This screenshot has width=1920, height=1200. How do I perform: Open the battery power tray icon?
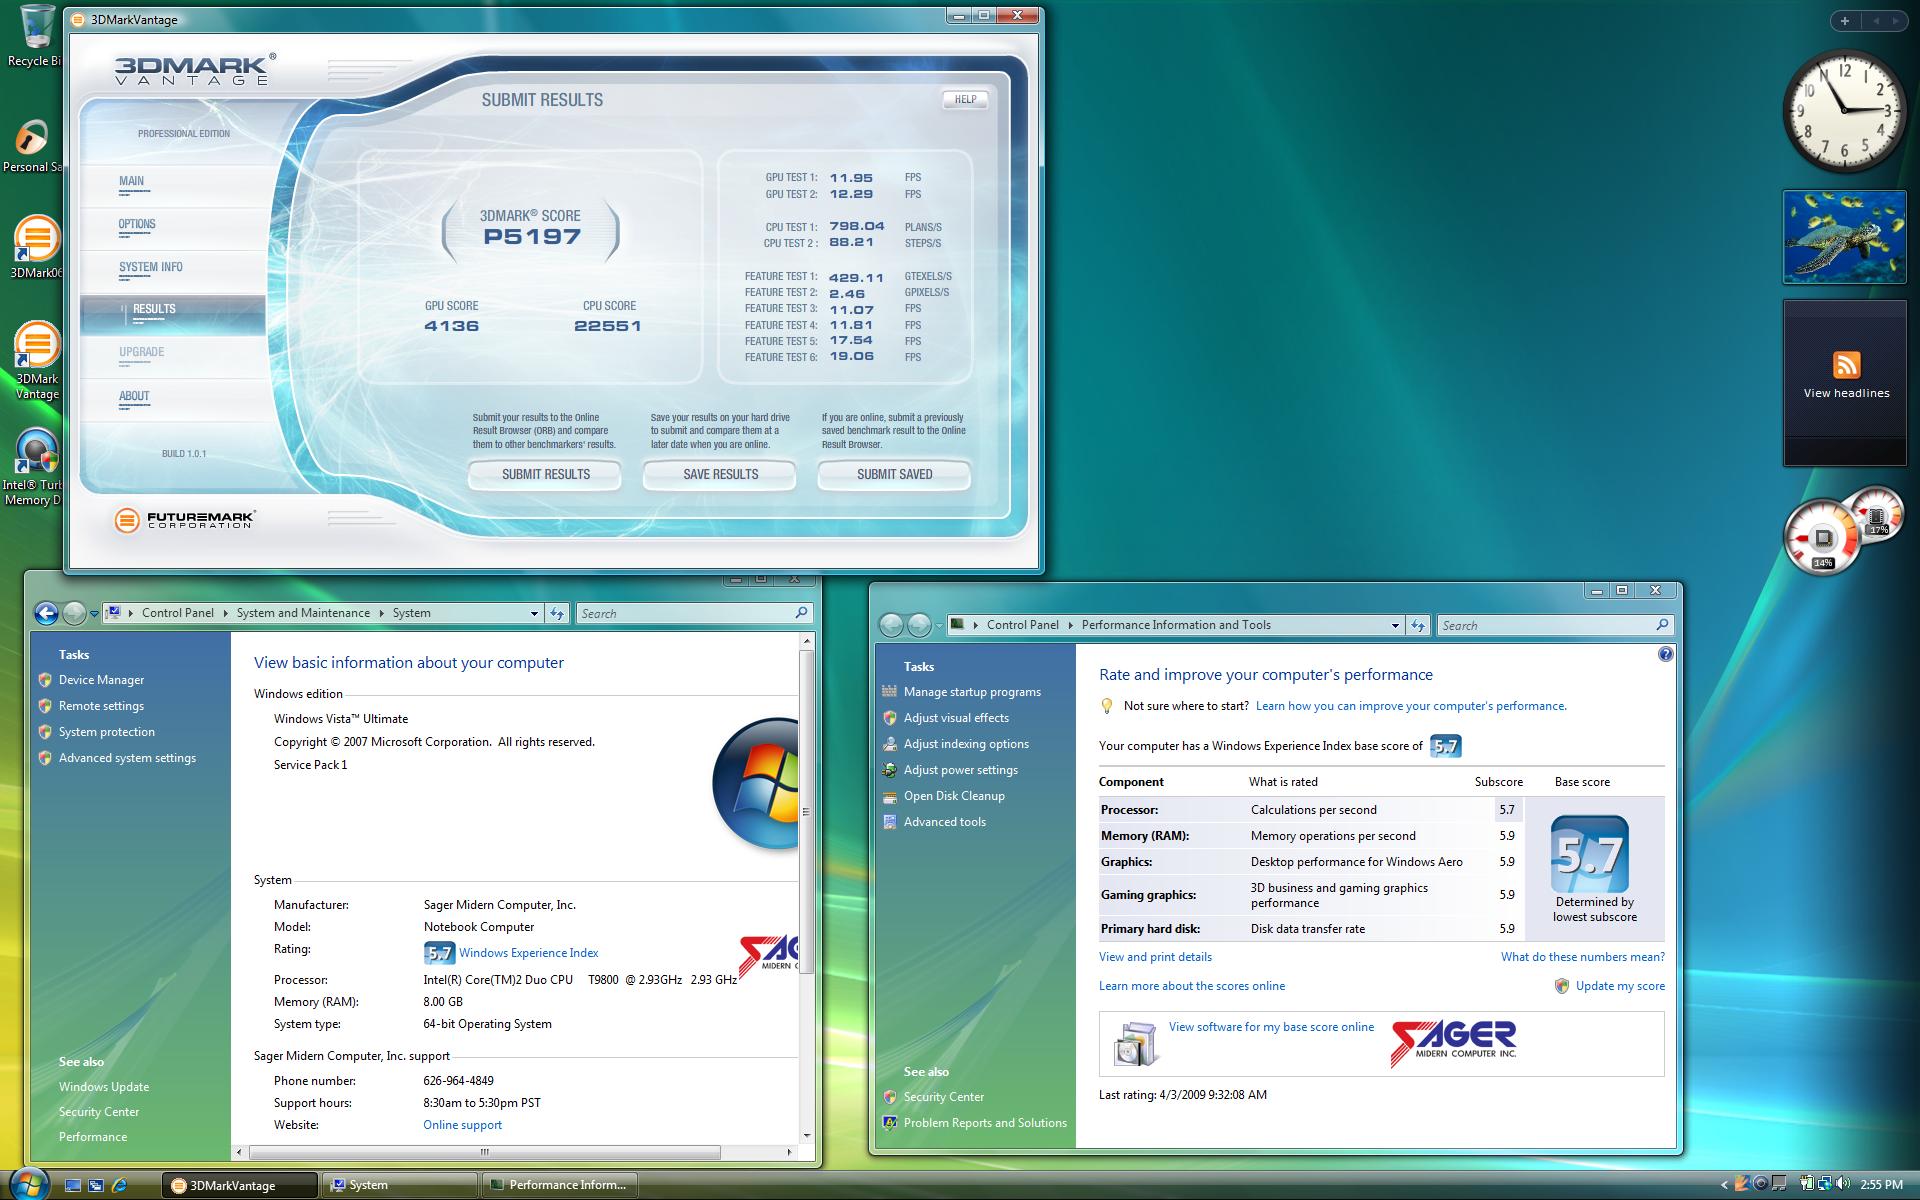pos(1808,1184)
